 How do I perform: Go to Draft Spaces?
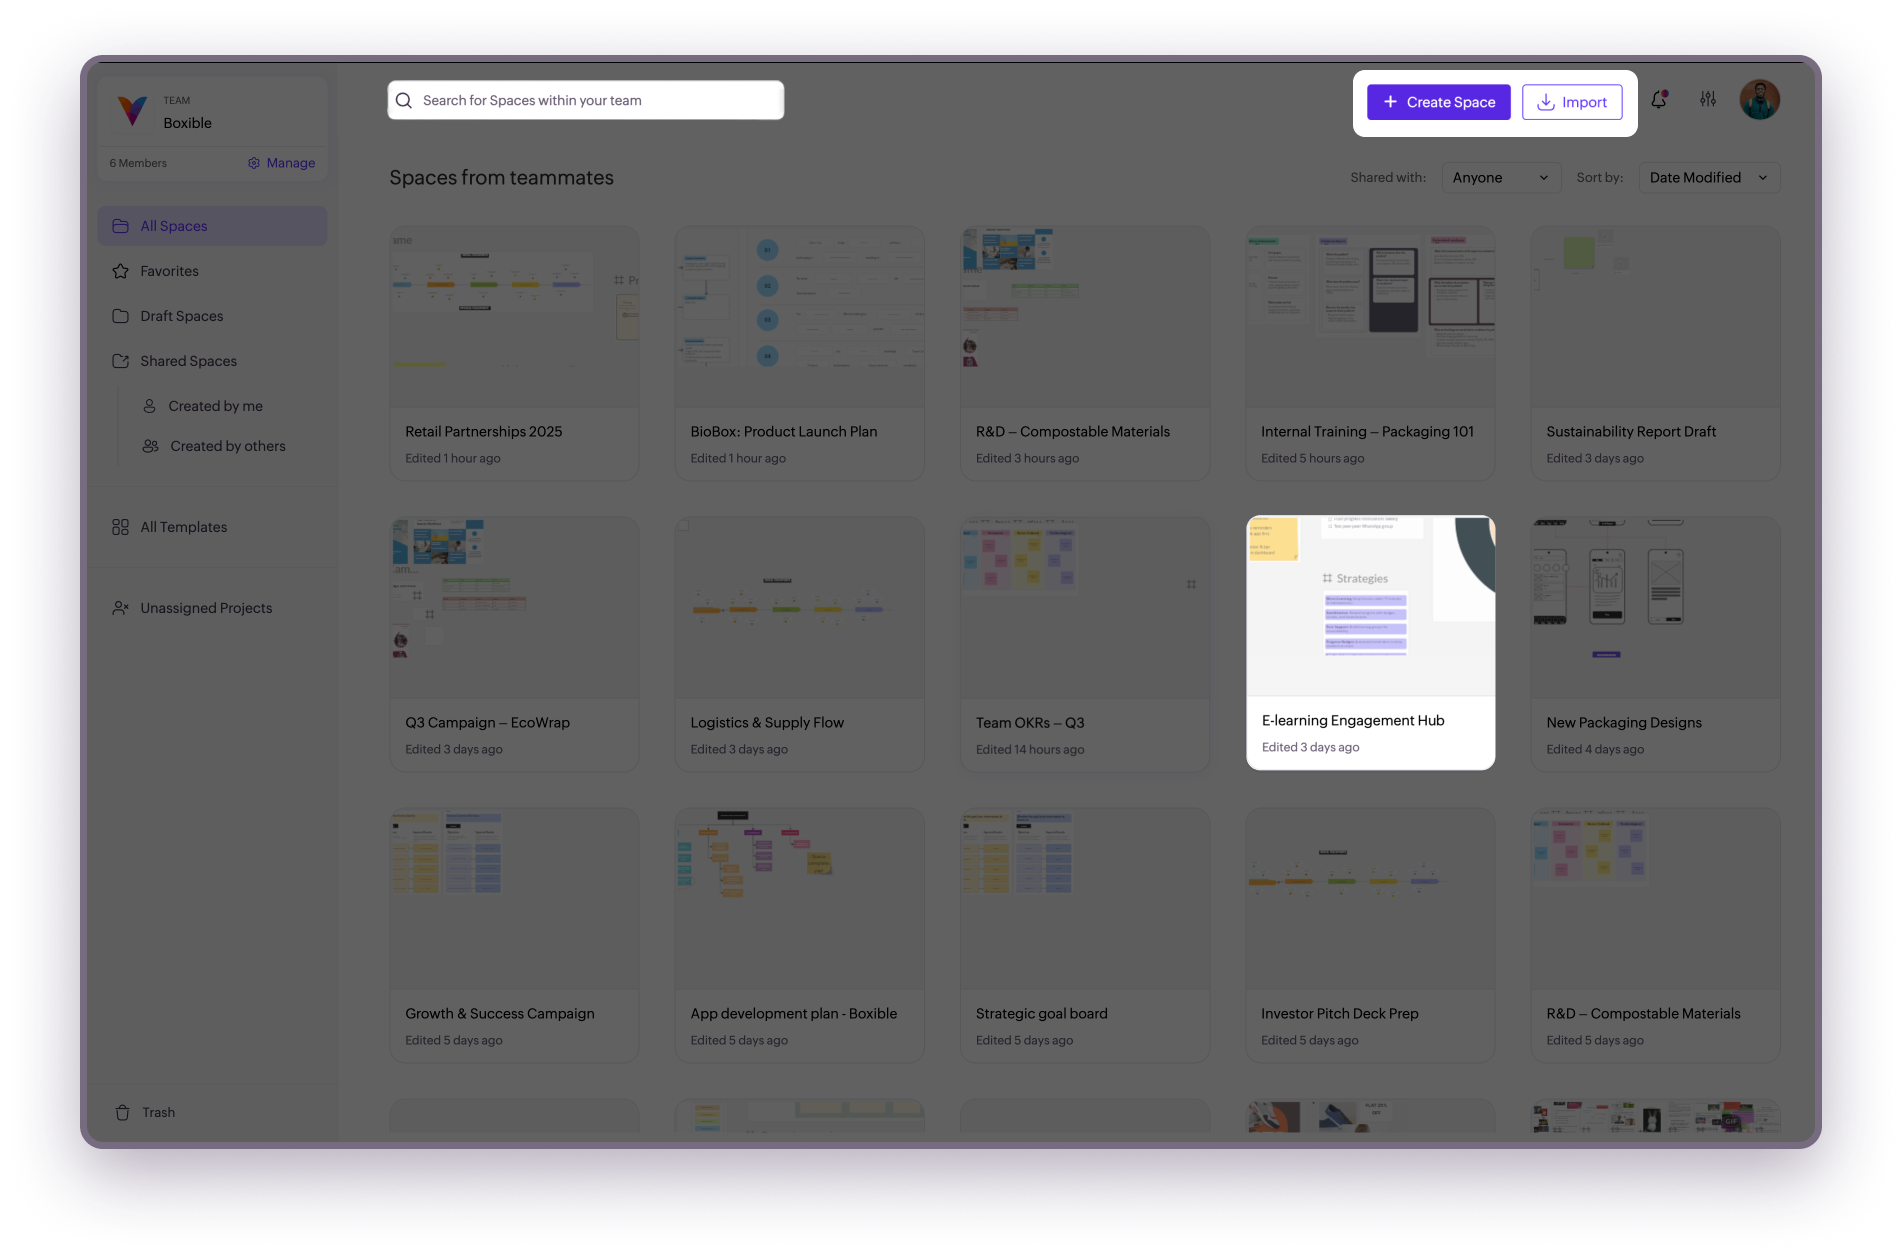coord(181,316)
